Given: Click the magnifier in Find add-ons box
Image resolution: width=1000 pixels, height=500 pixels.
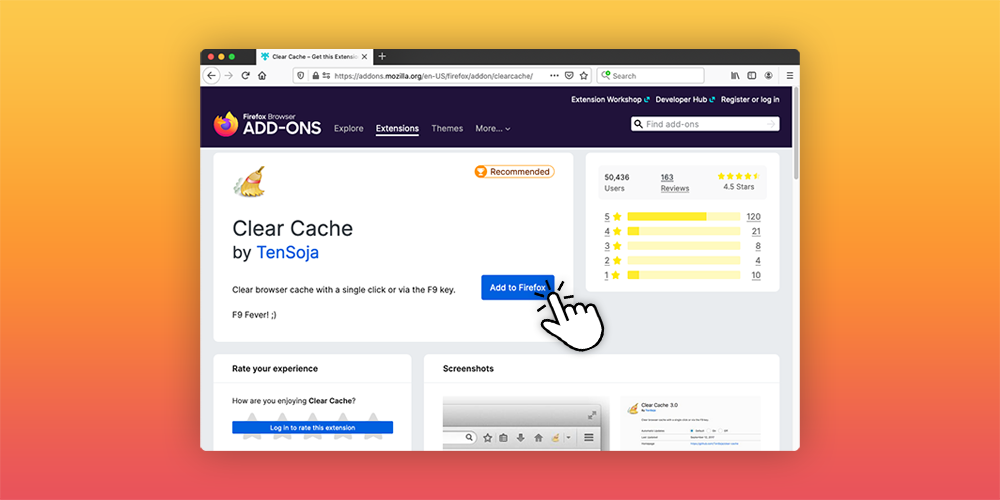Looking at the screenshot, I should [638, 124].
